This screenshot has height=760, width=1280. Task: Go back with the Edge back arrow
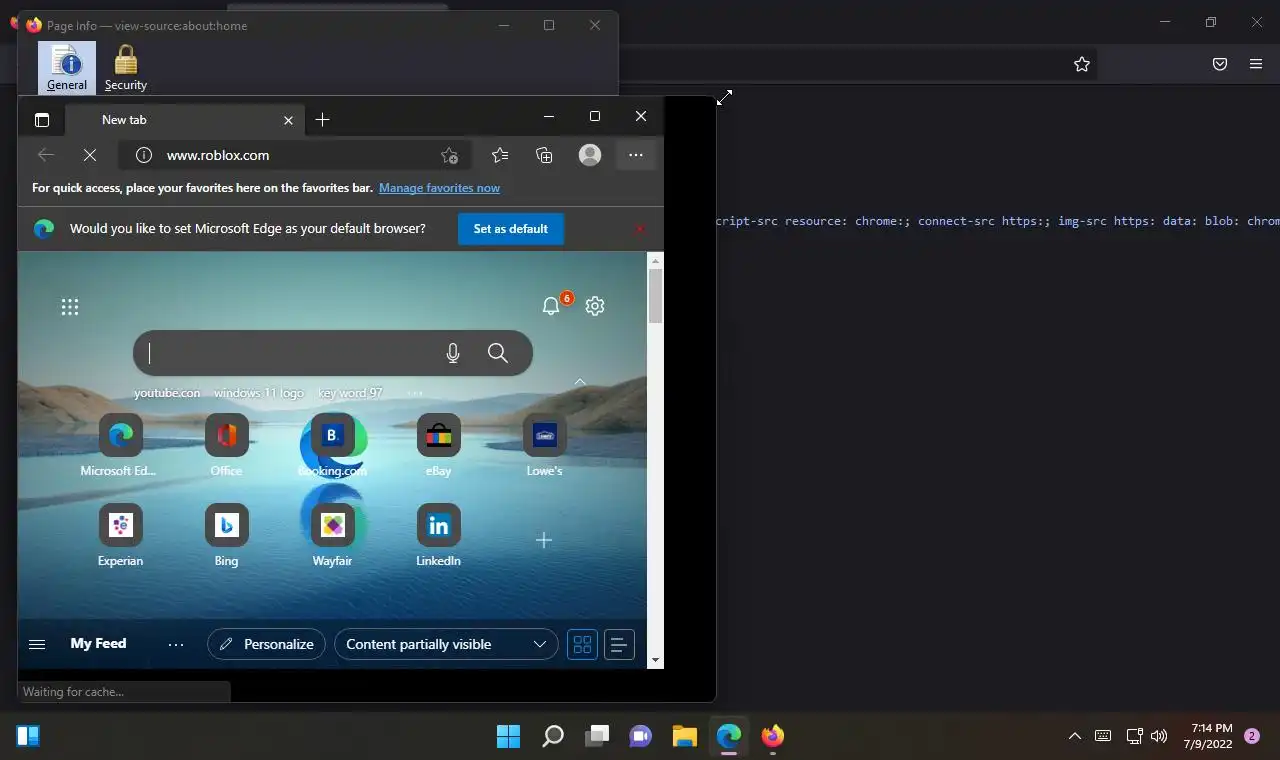click(45, 155)
